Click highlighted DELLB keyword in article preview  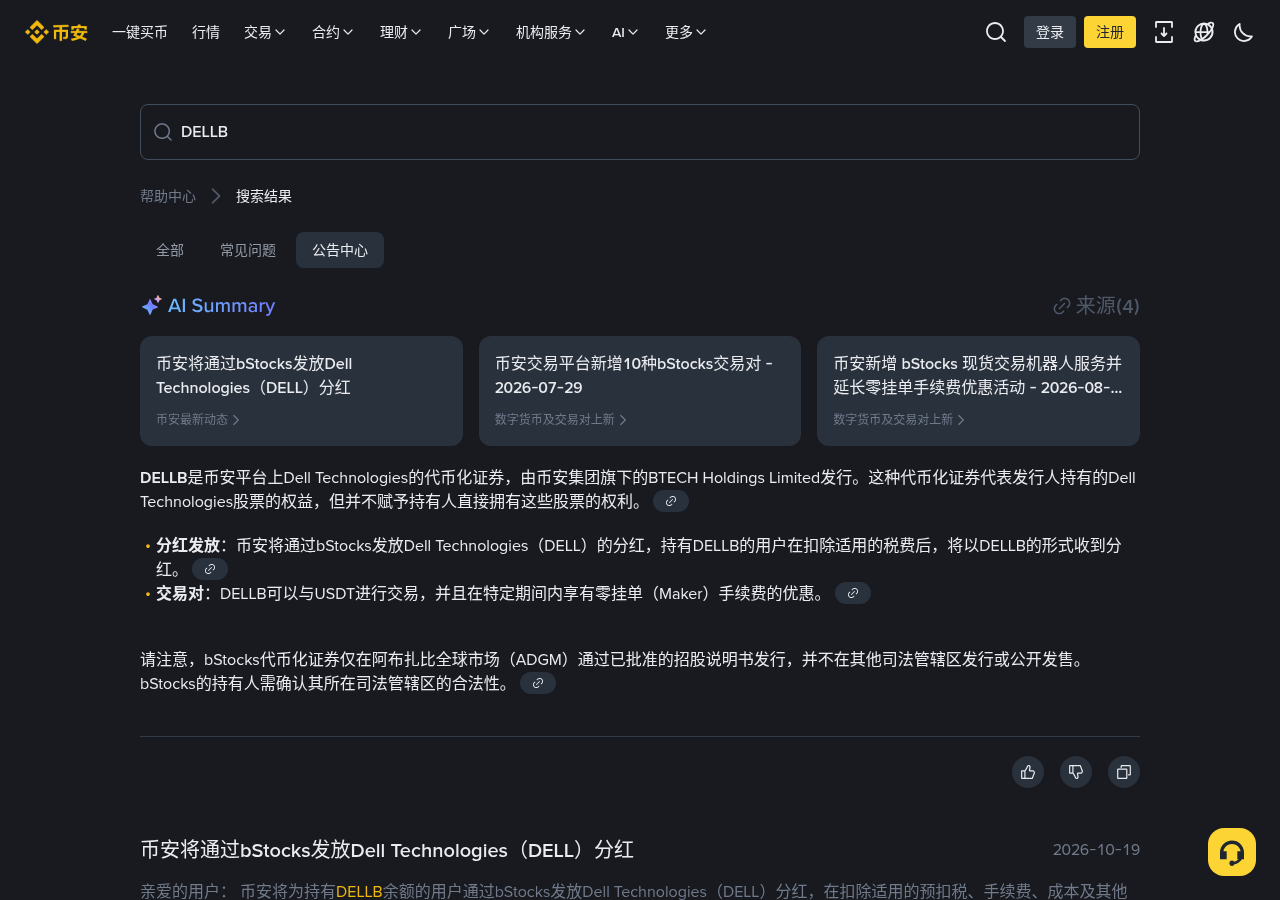359,891
